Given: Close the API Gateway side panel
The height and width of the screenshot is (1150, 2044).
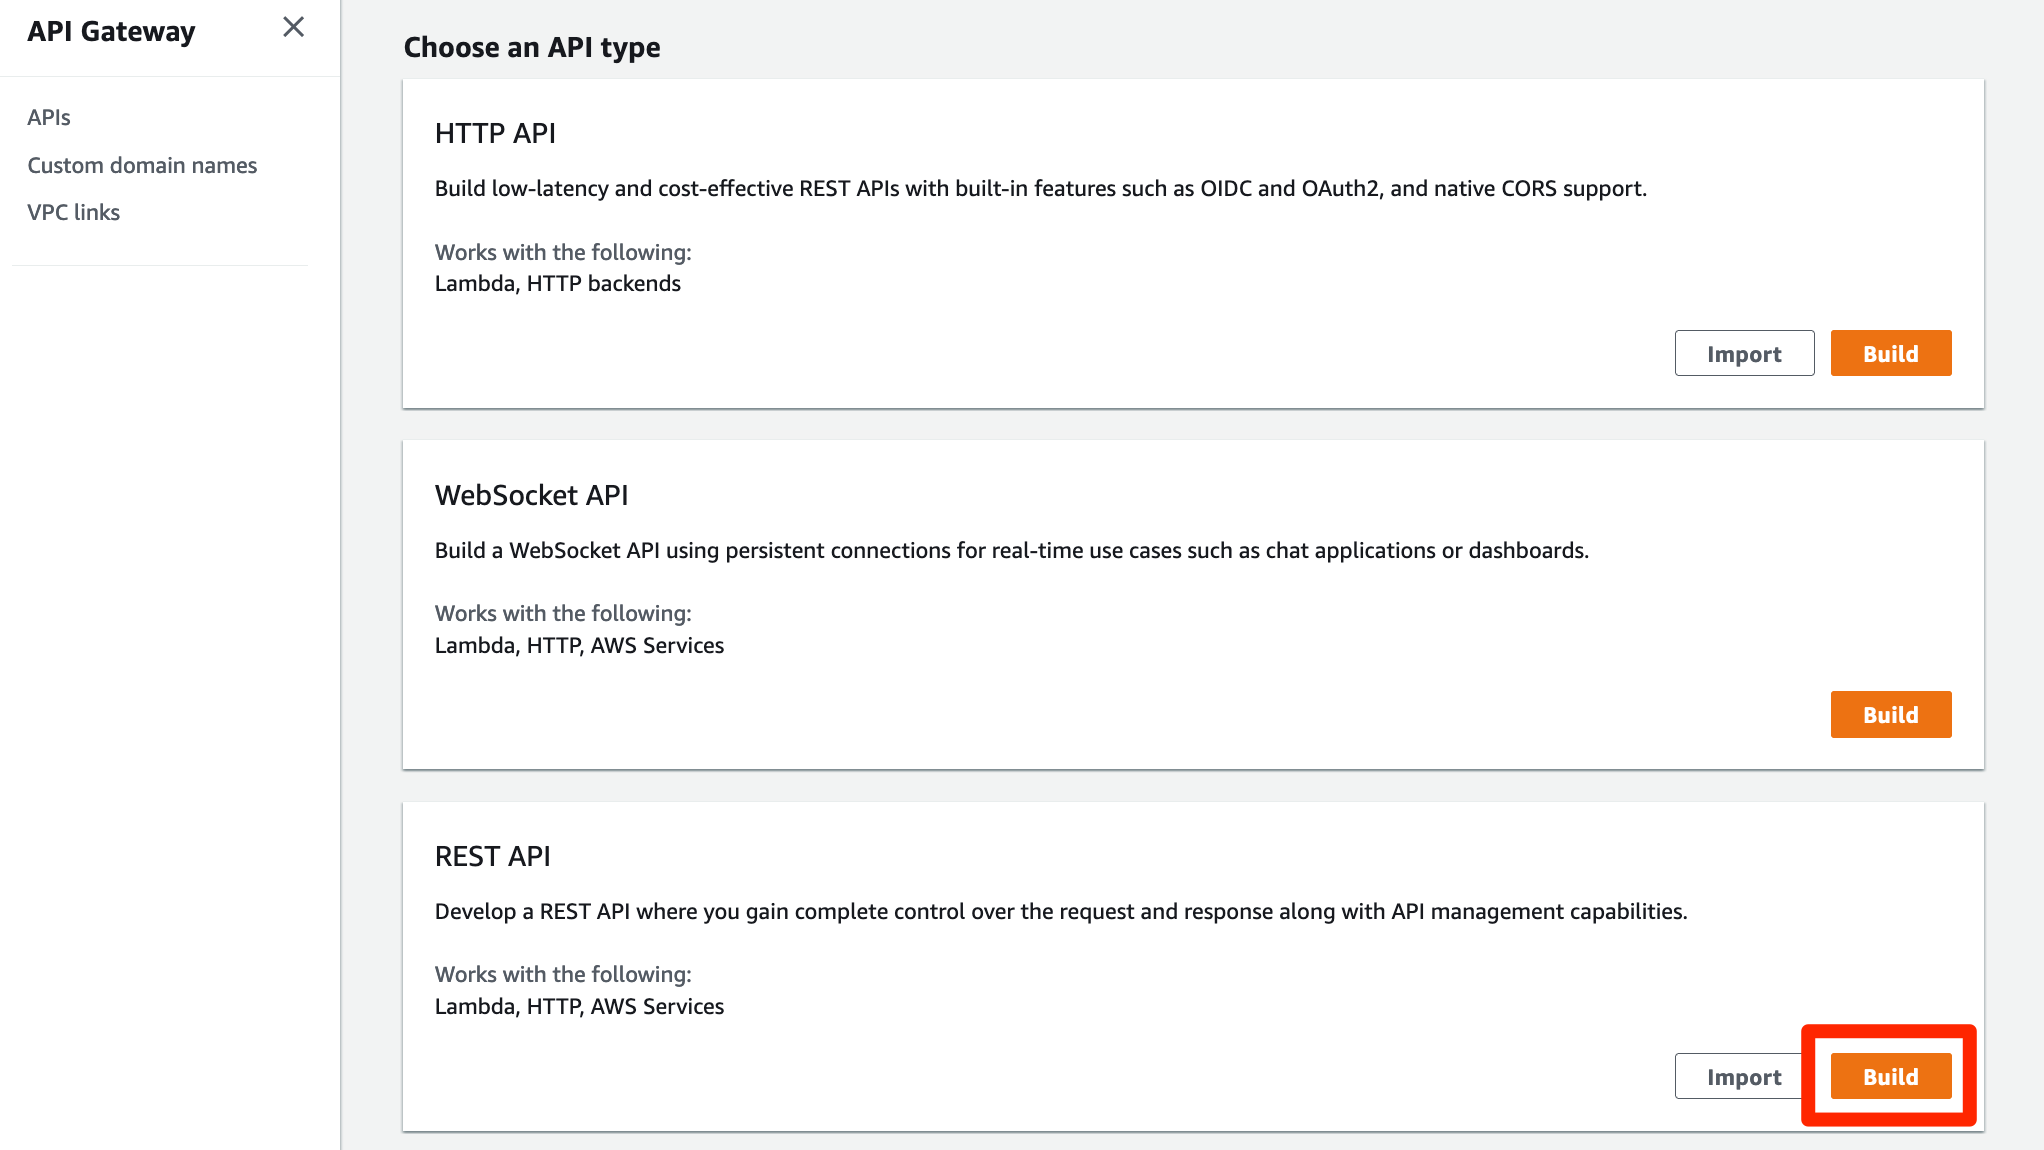Looking at the screenshot, I should 293,27.
